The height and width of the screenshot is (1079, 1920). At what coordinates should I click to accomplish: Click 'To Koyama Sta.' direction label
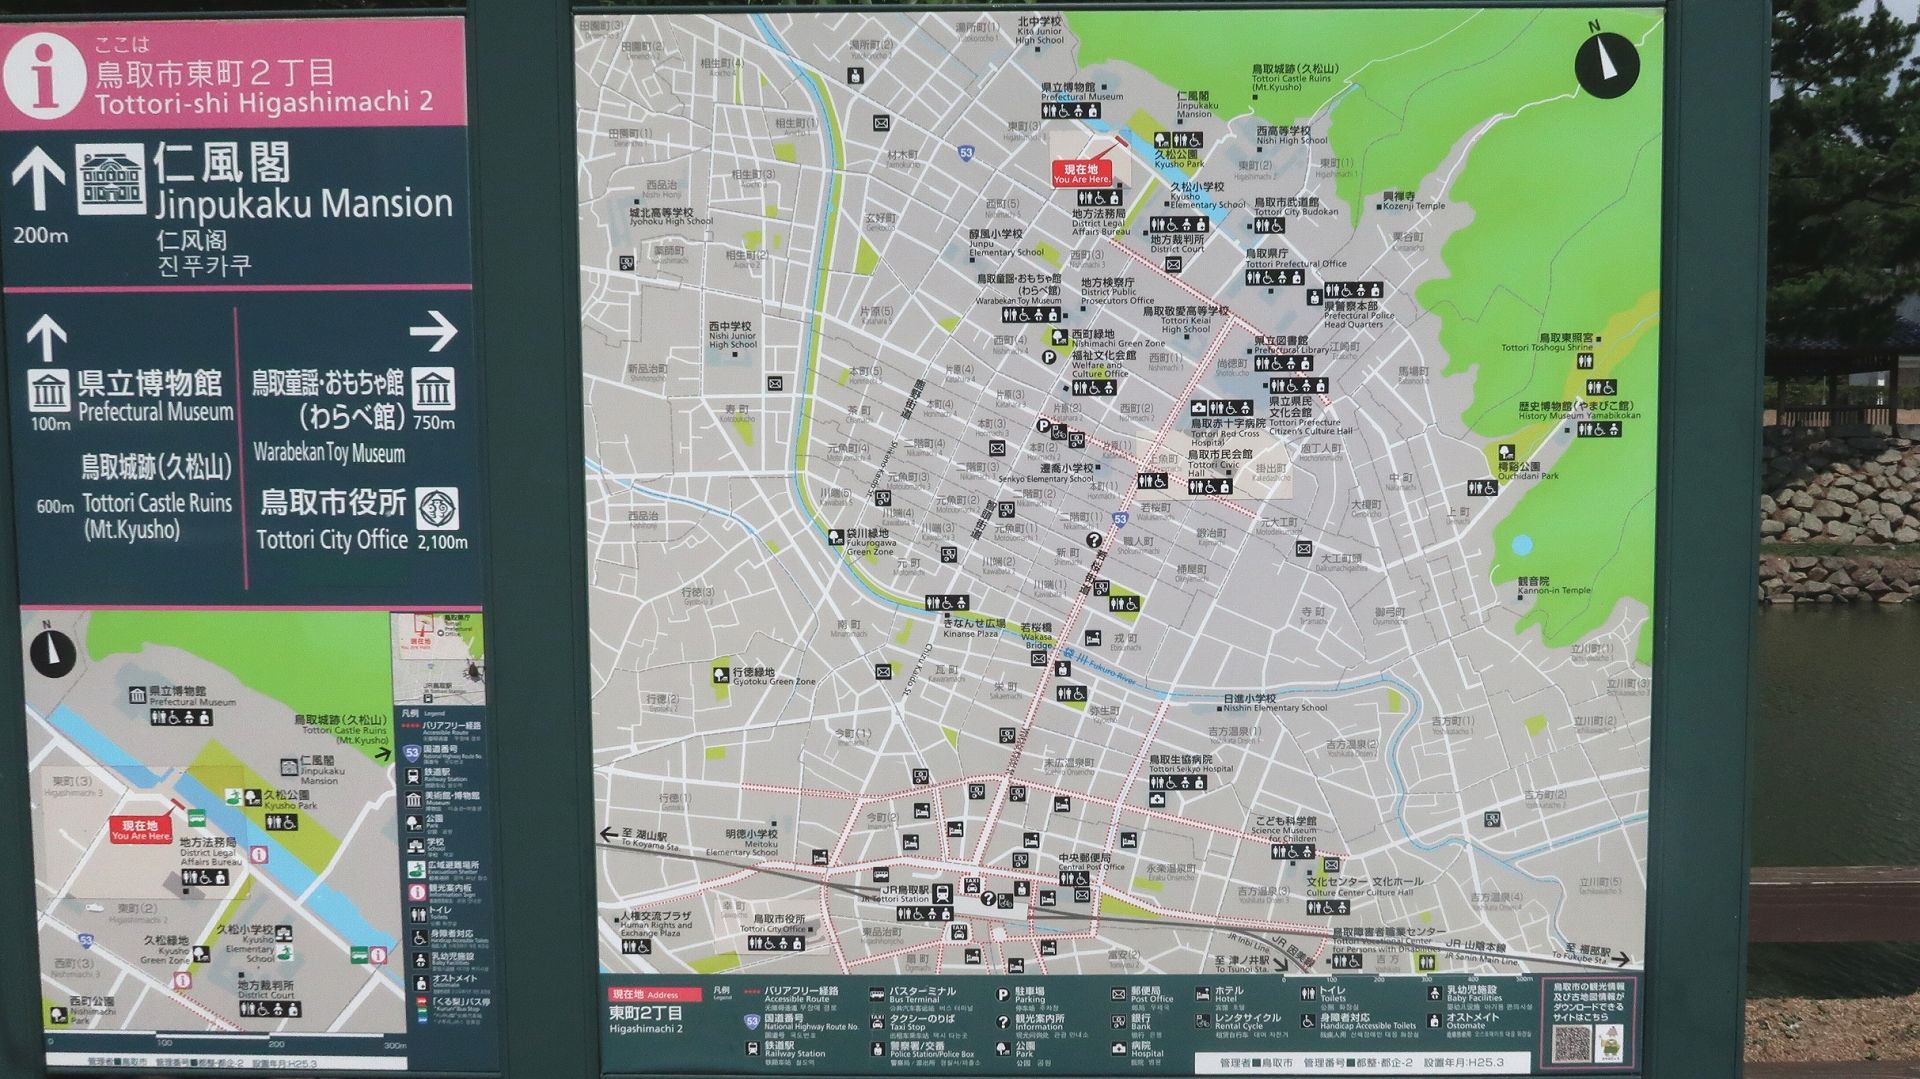[x=650, y=845]
